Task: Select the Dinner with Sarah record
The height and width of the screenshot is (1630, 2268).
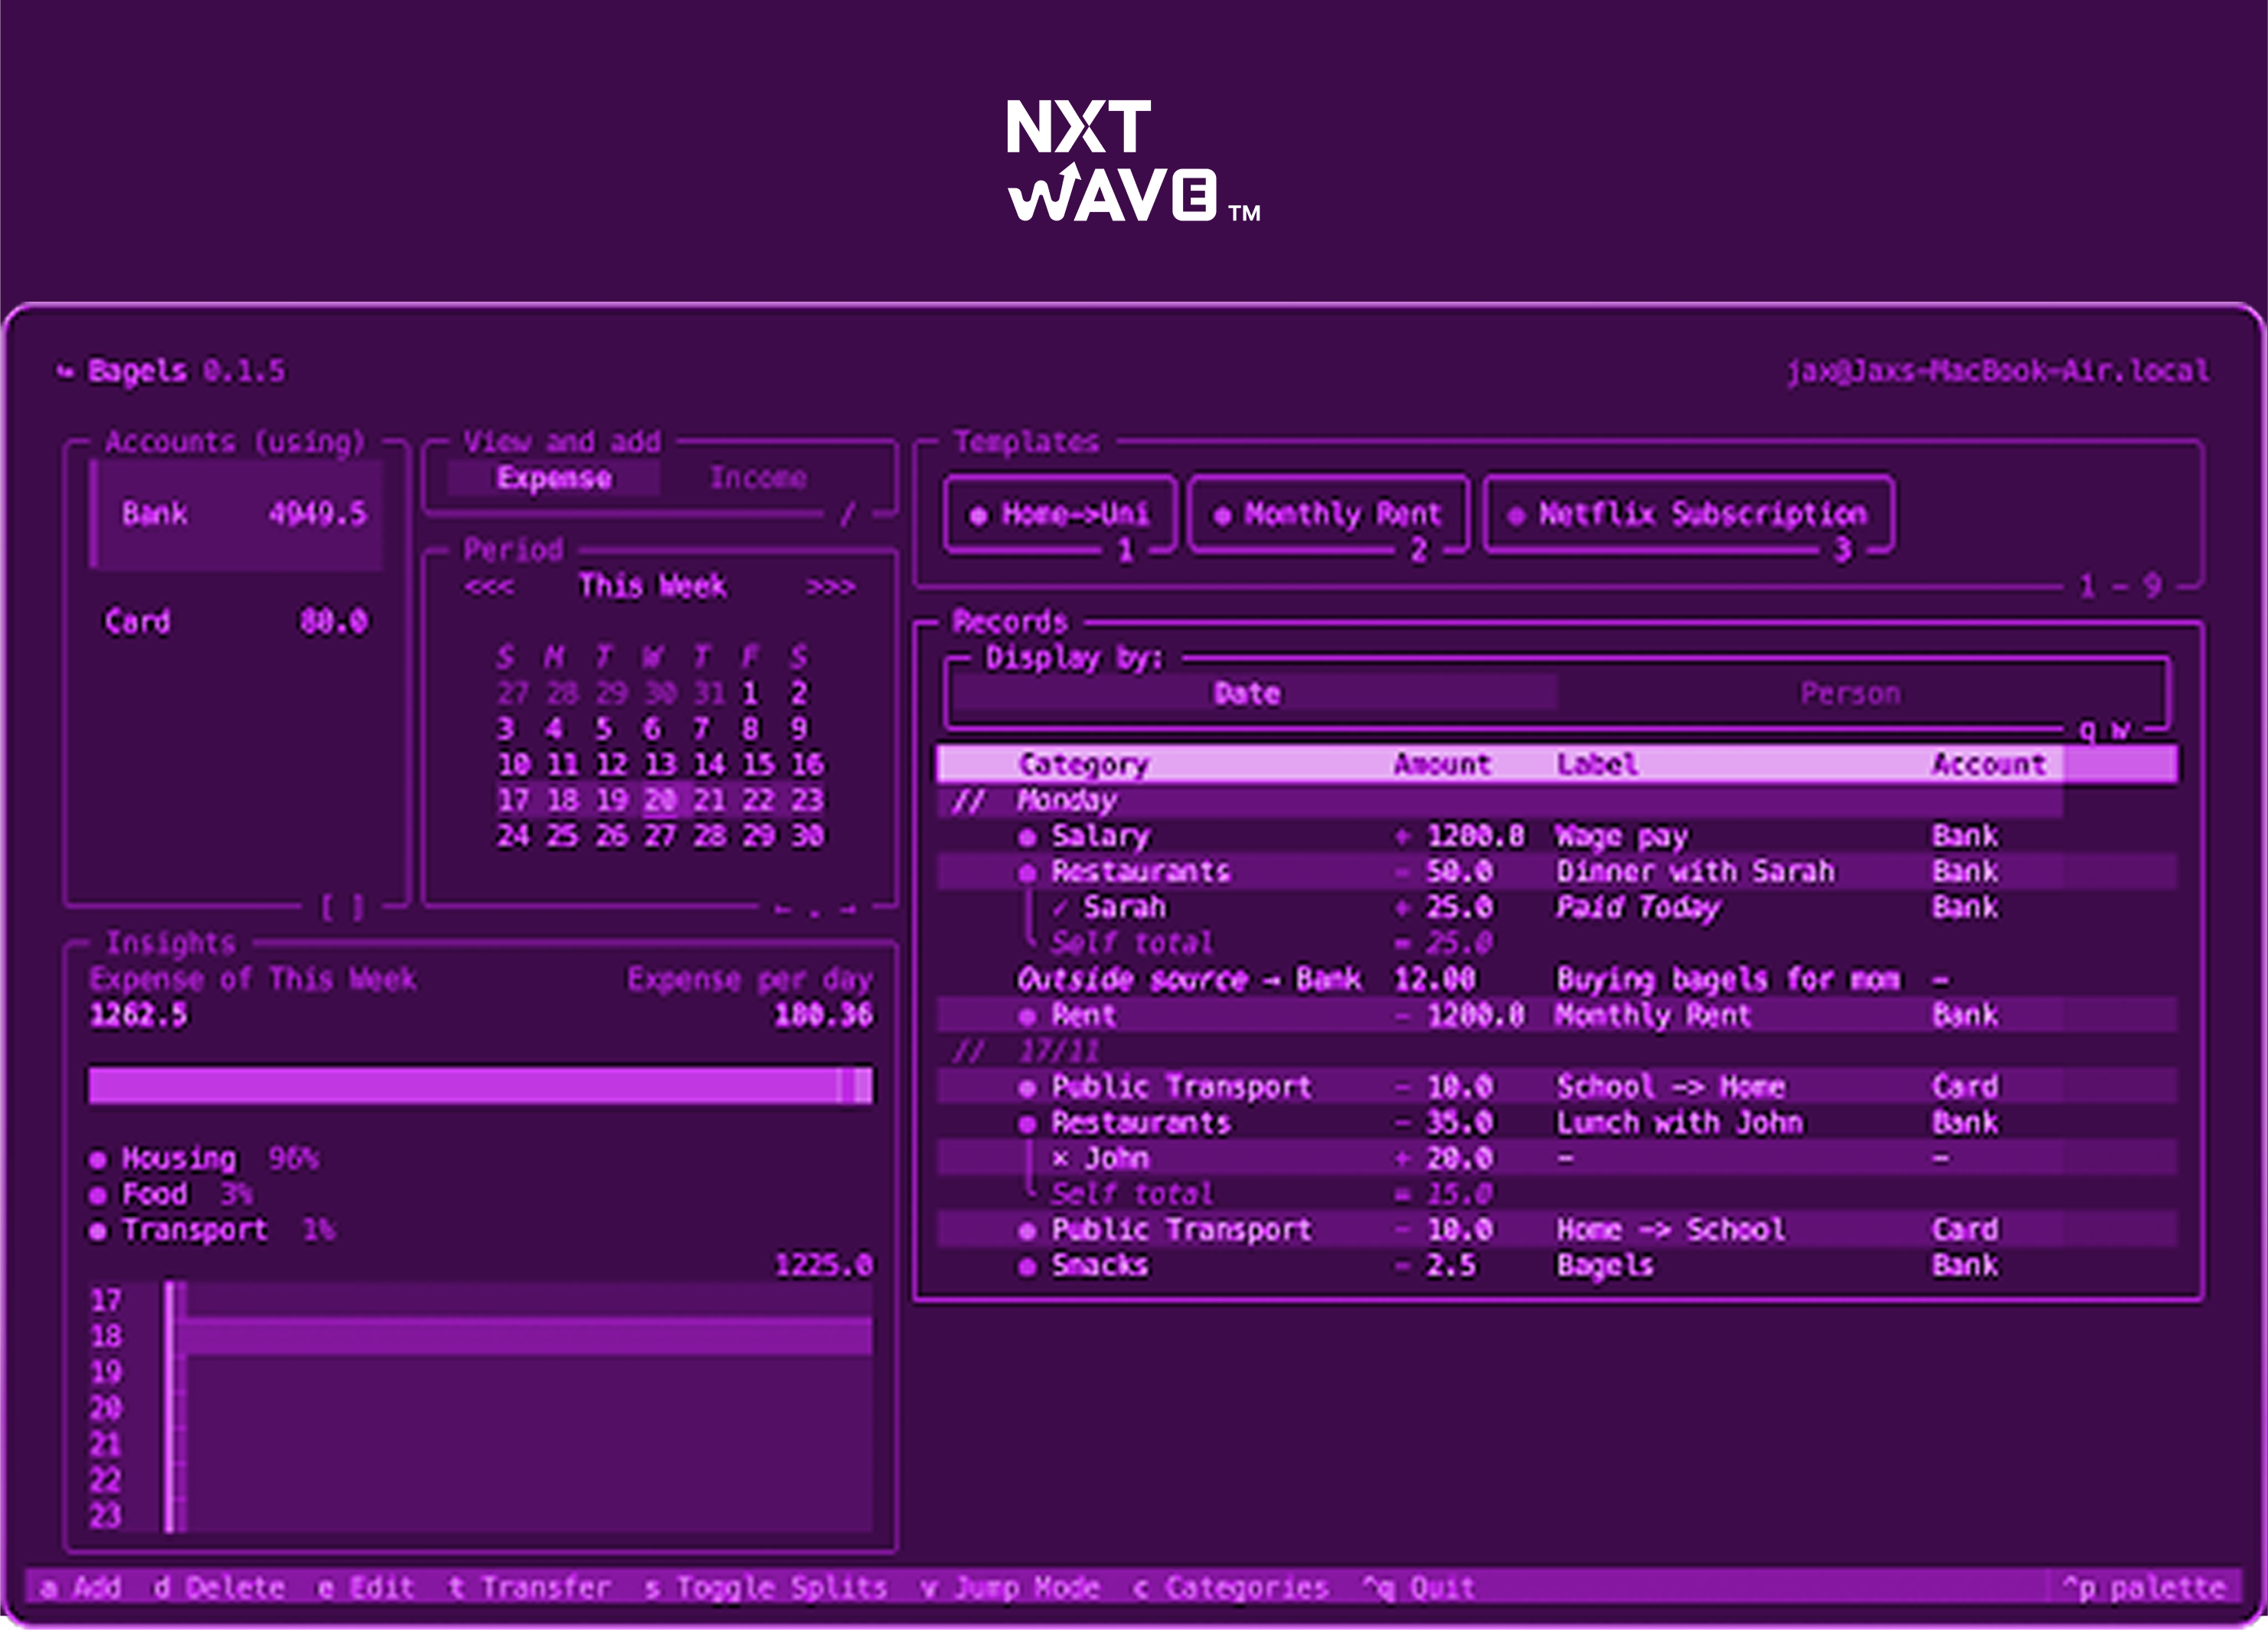Action: click(x=1557, y=872)
